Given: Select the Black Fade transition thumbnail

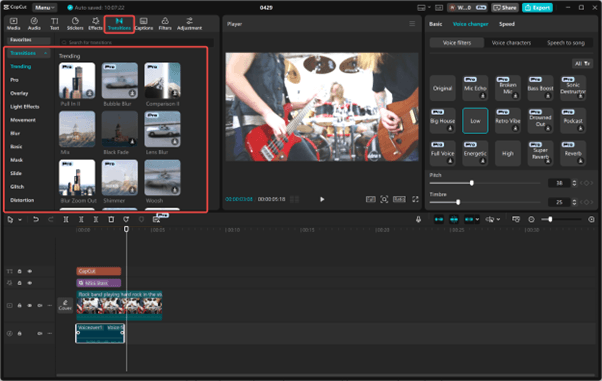Looking at the screenshot, I should click(119, 129).
